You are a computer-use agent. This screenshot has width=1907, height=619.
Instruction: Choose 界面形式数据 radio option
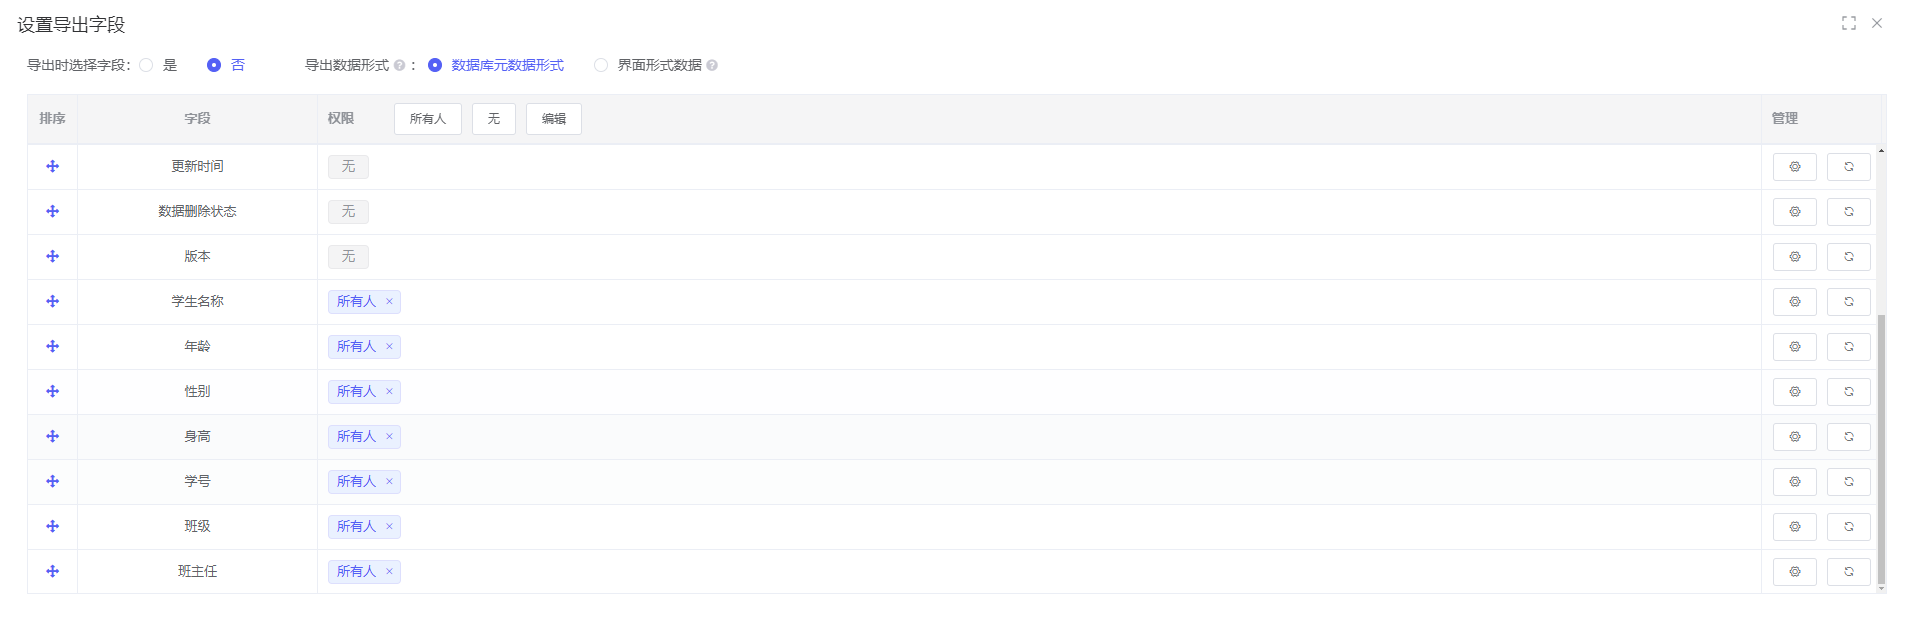tap(601, 65)
